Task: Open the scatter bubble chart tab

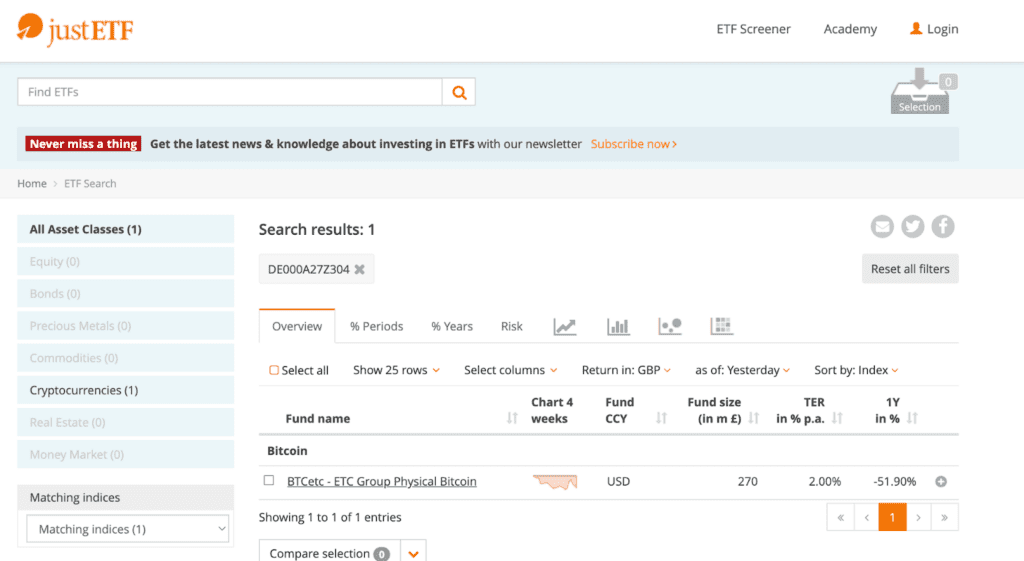Action: coord(670,326)
